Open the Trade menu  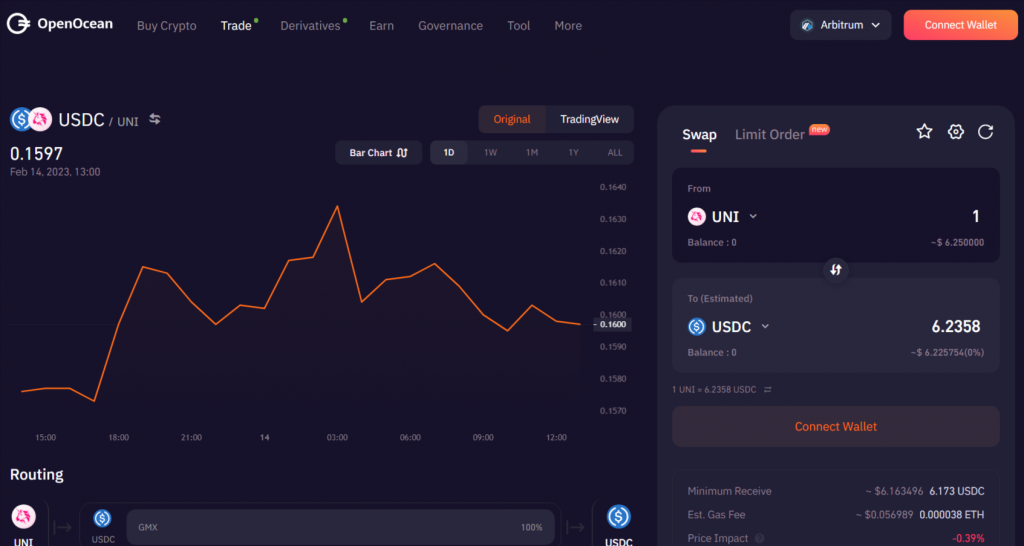(236, 25)
